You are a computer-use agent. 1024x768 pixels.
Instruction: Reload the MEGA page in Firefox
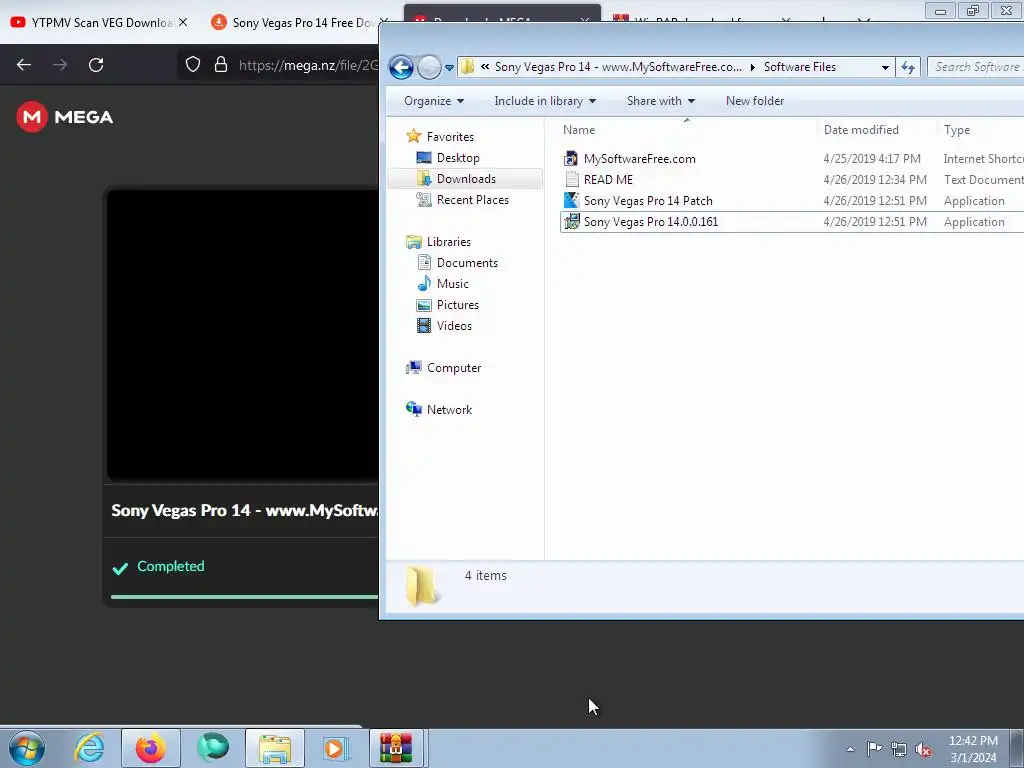(96, 65)
